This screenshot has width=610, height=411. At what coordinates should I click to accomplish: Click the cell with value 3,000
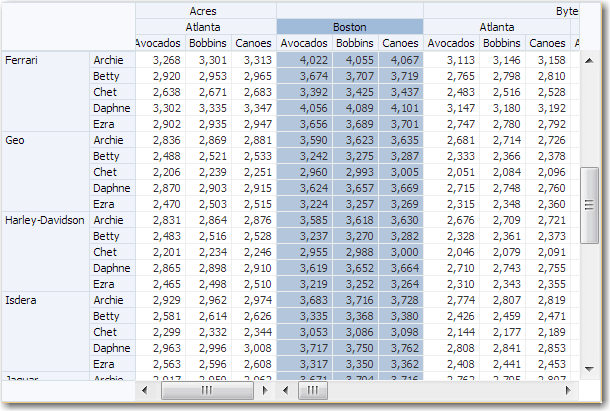[400, 252]
